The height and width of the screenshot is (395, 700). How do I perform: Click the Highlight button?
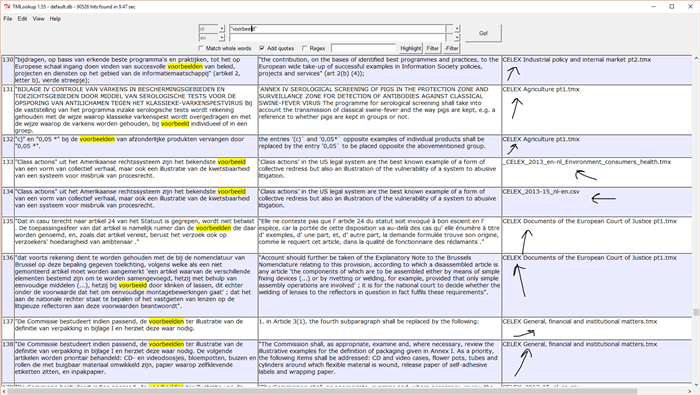click(410, 48)
